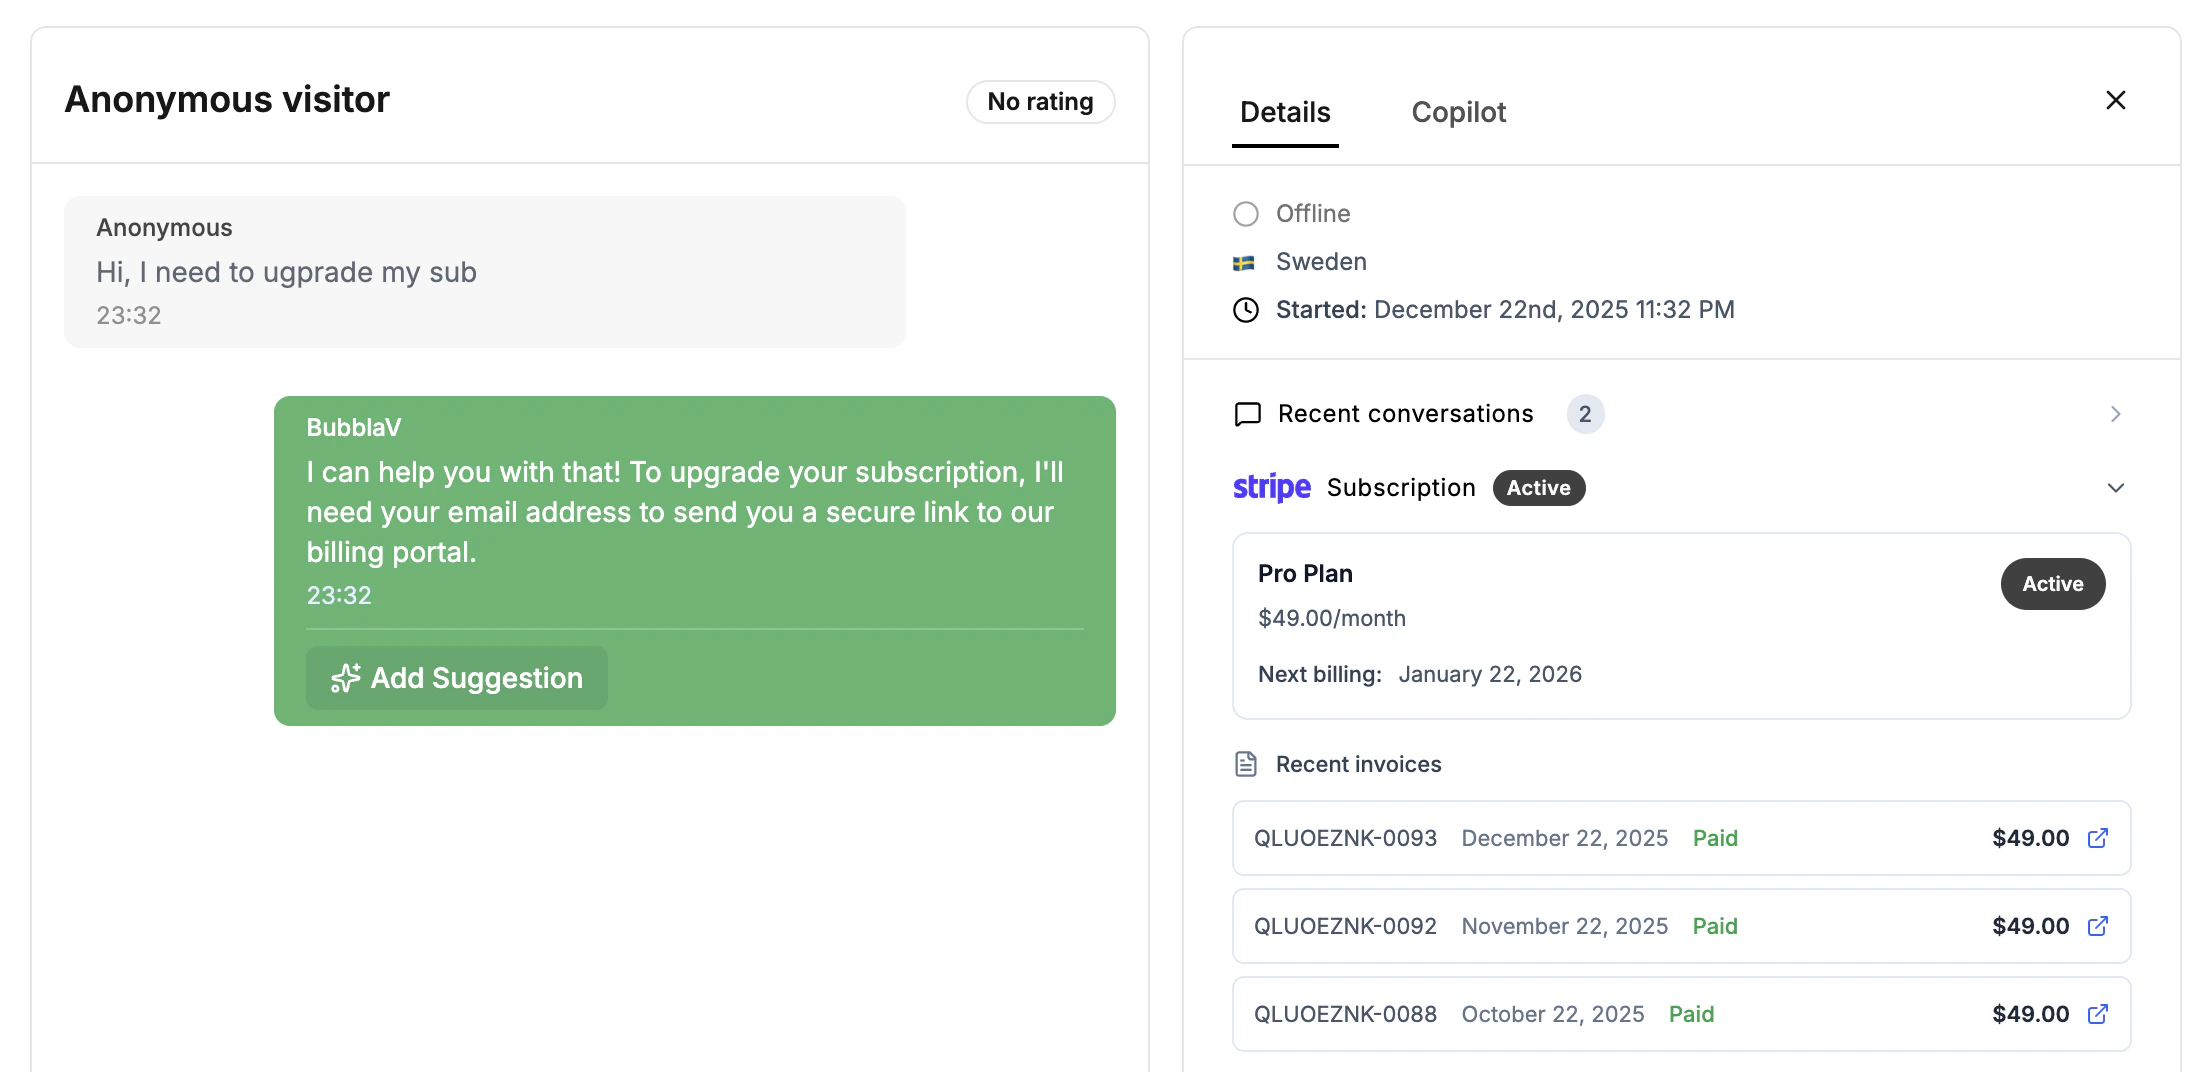Open invoice QLUOEZNK-0093 via external link icon
This screenshot has width=2210, height=1072.
tap(2097, 838)
